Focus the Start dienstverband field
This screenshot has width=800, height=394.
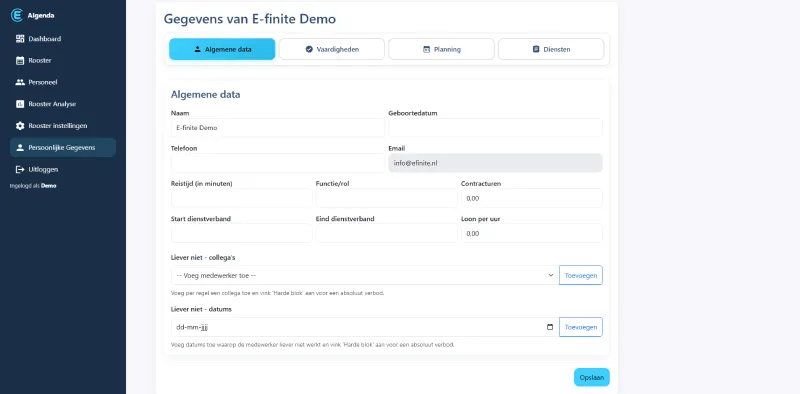[x=242, y=233]
